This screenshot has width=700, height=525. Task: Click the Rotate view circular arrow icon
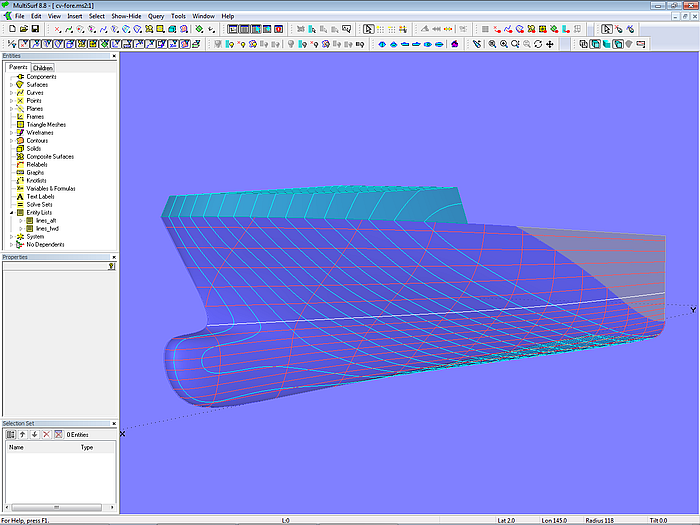click(538, 44)
